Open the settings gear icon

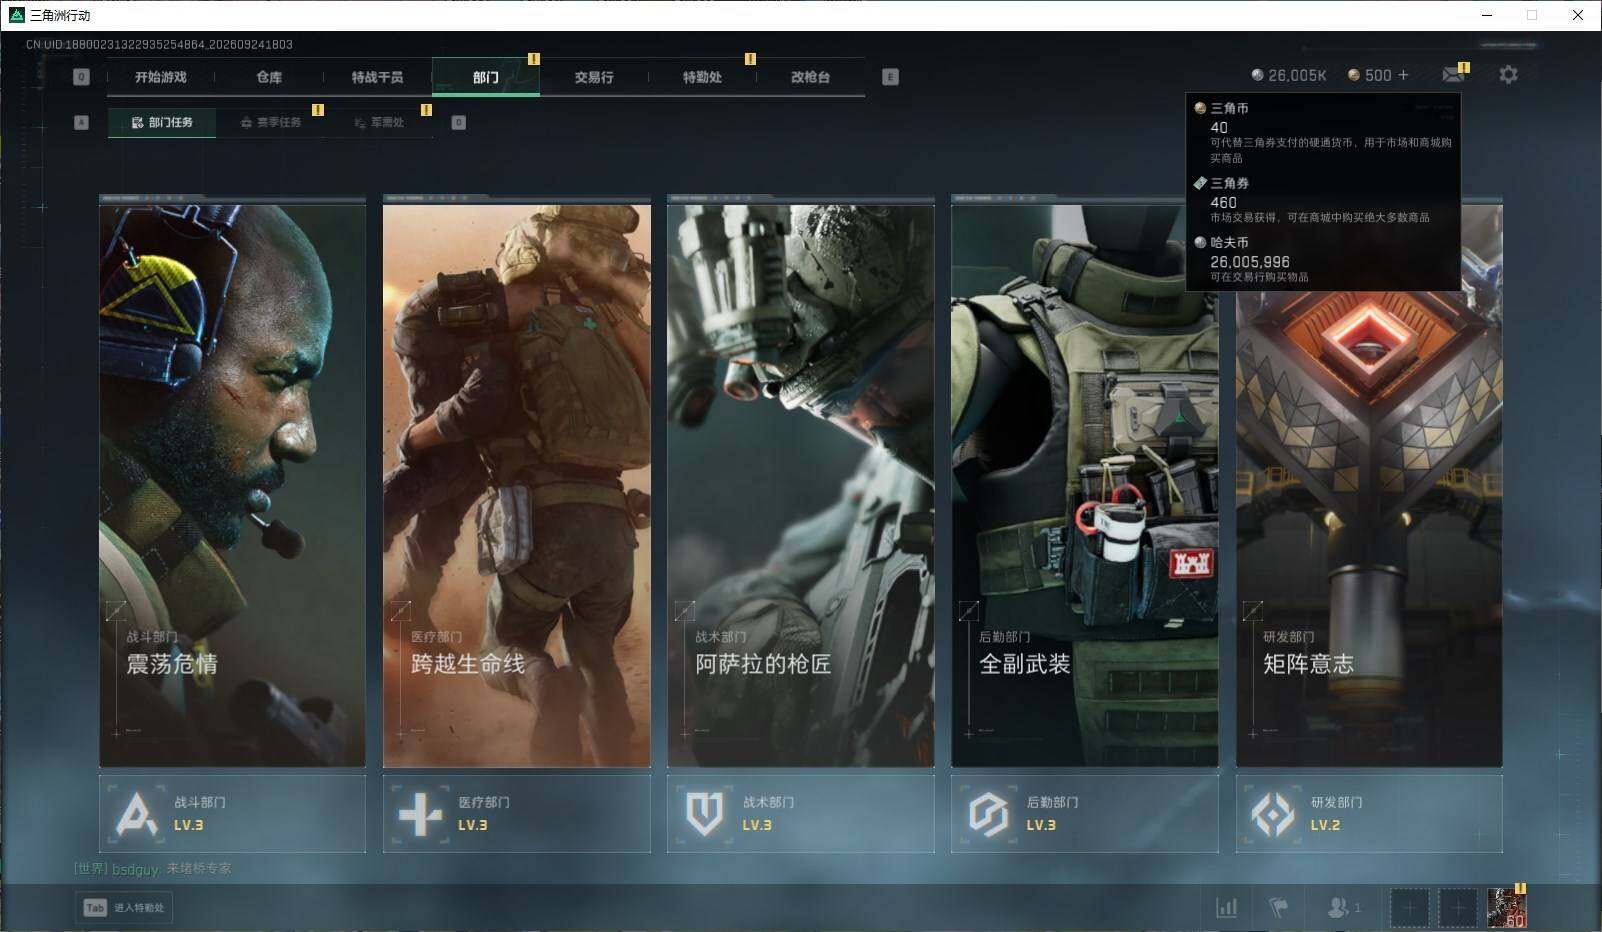[1508, 74]
